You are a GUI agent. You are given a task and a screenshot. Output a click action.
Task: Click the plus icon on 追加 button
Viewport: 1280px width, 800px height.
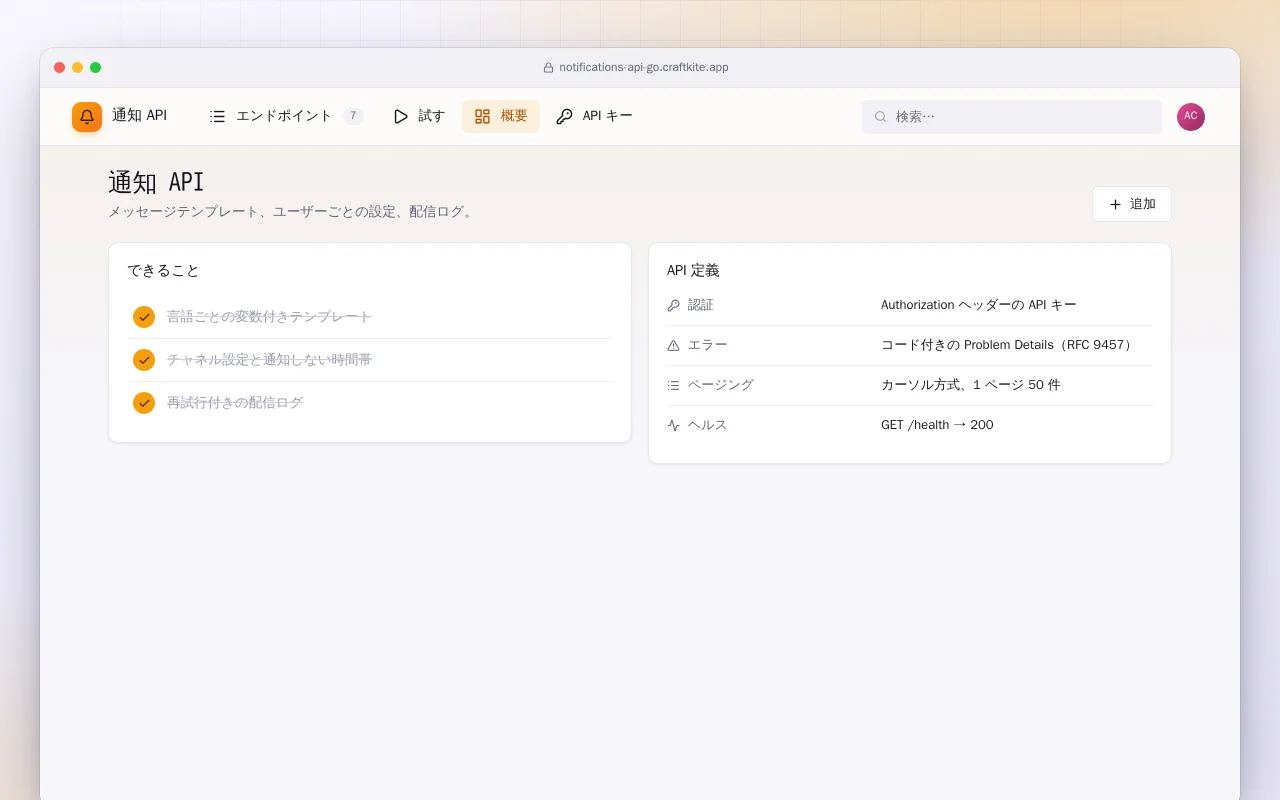coord(1115,204)
